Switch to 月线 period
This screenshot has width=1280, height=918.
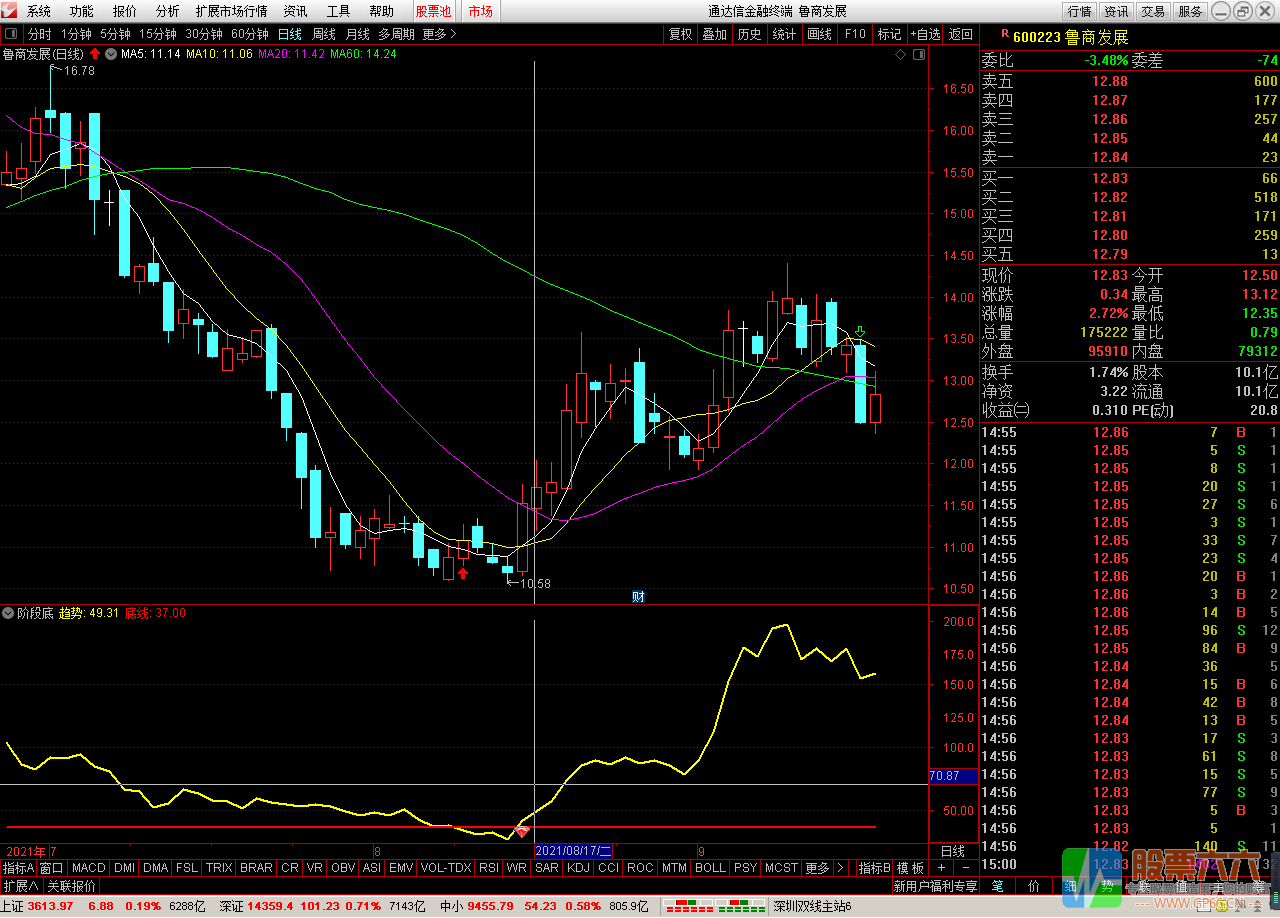pos(358,34)
